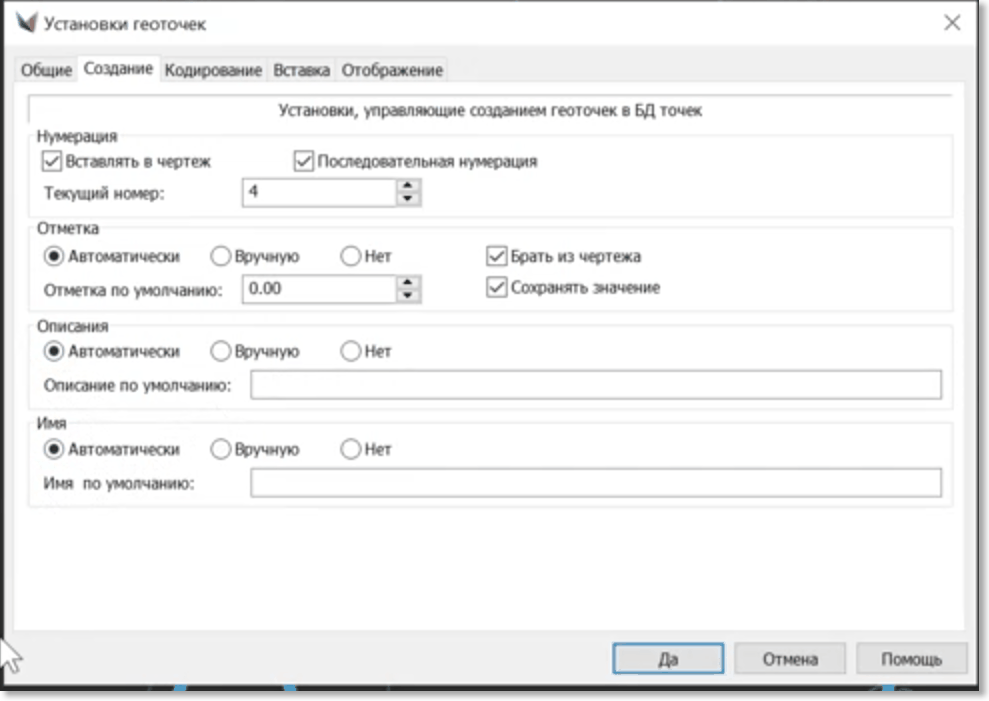Select Вручную in the Отметка group
The height and width of the screenshot is (701, 989).
pyautogui.click(x=220, y=256)
